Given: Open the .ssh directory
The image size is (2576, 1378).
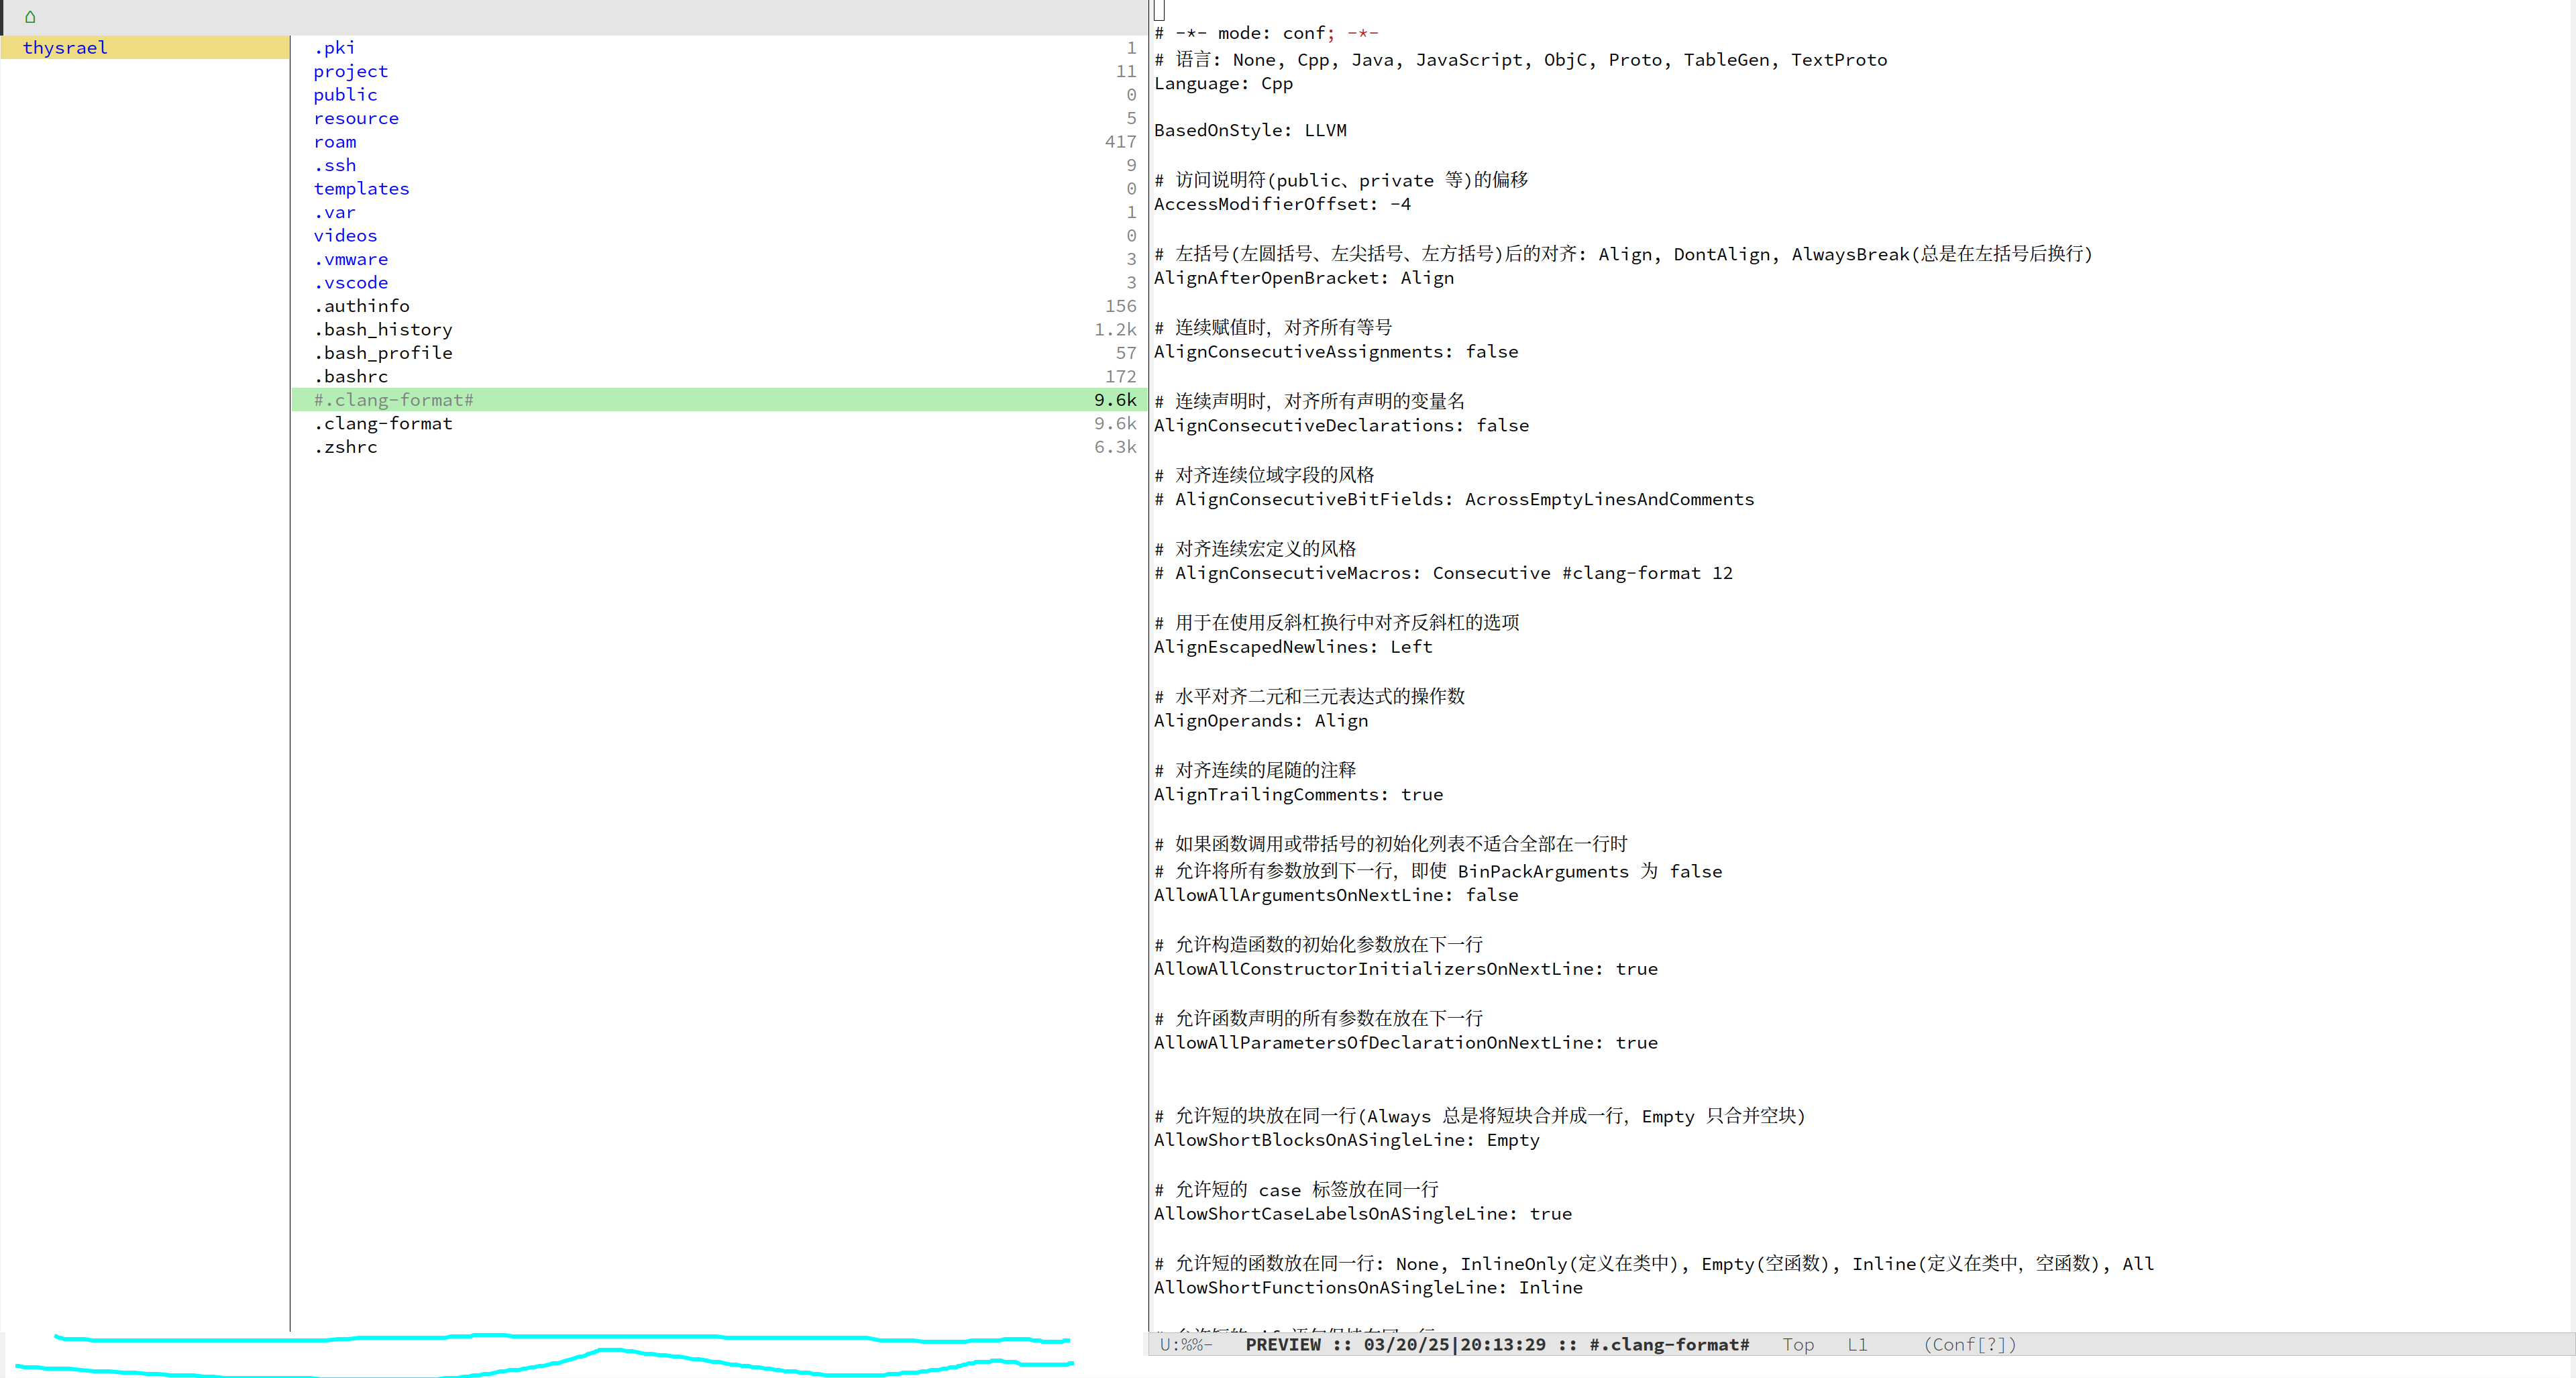Looking at the screenshot, I should (x=334, y=165).
